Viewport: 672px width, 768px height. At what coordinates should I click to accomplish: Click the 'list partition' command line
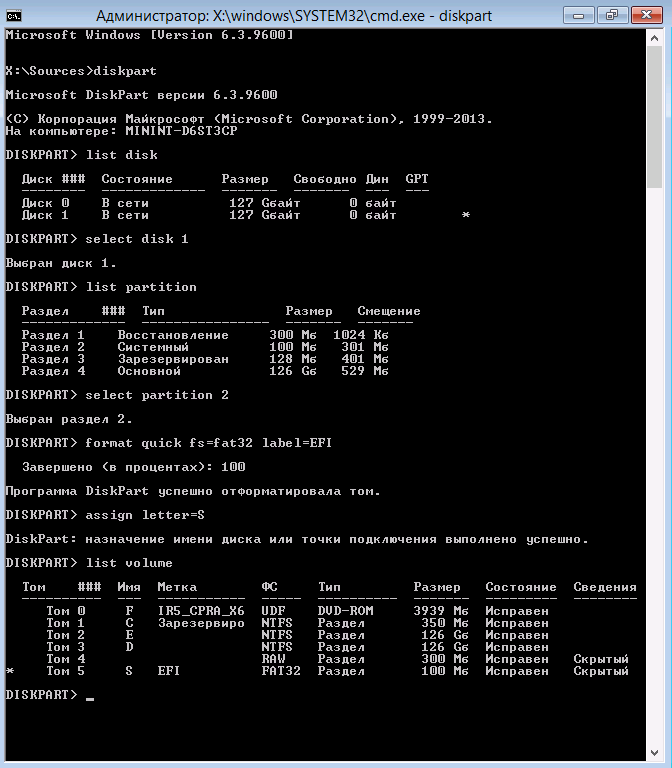(x=101, y=287)
